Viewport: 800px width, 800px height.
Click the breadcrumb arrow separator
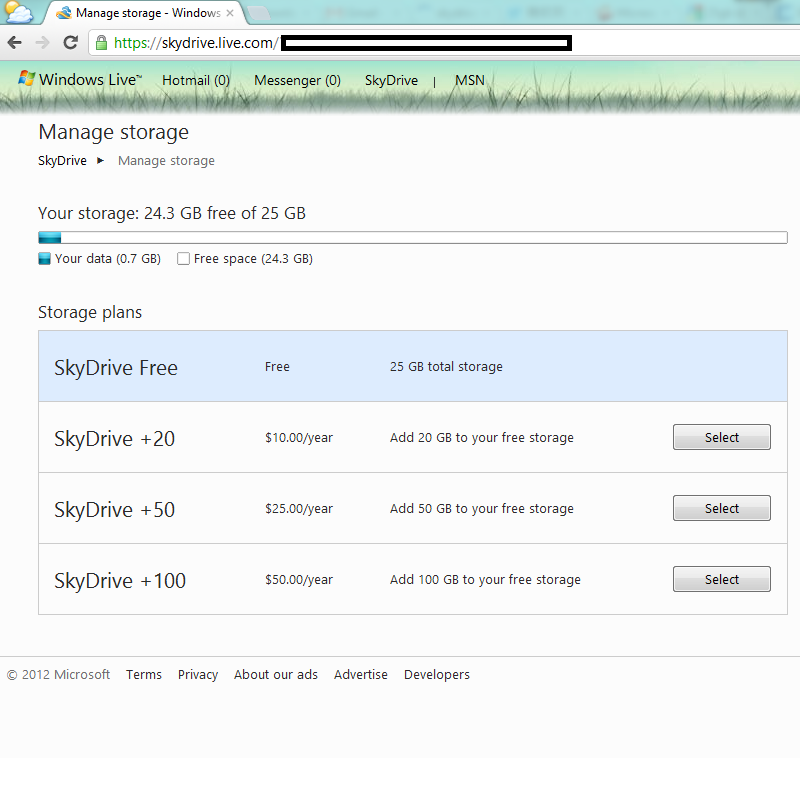click(x=101, y=161)
